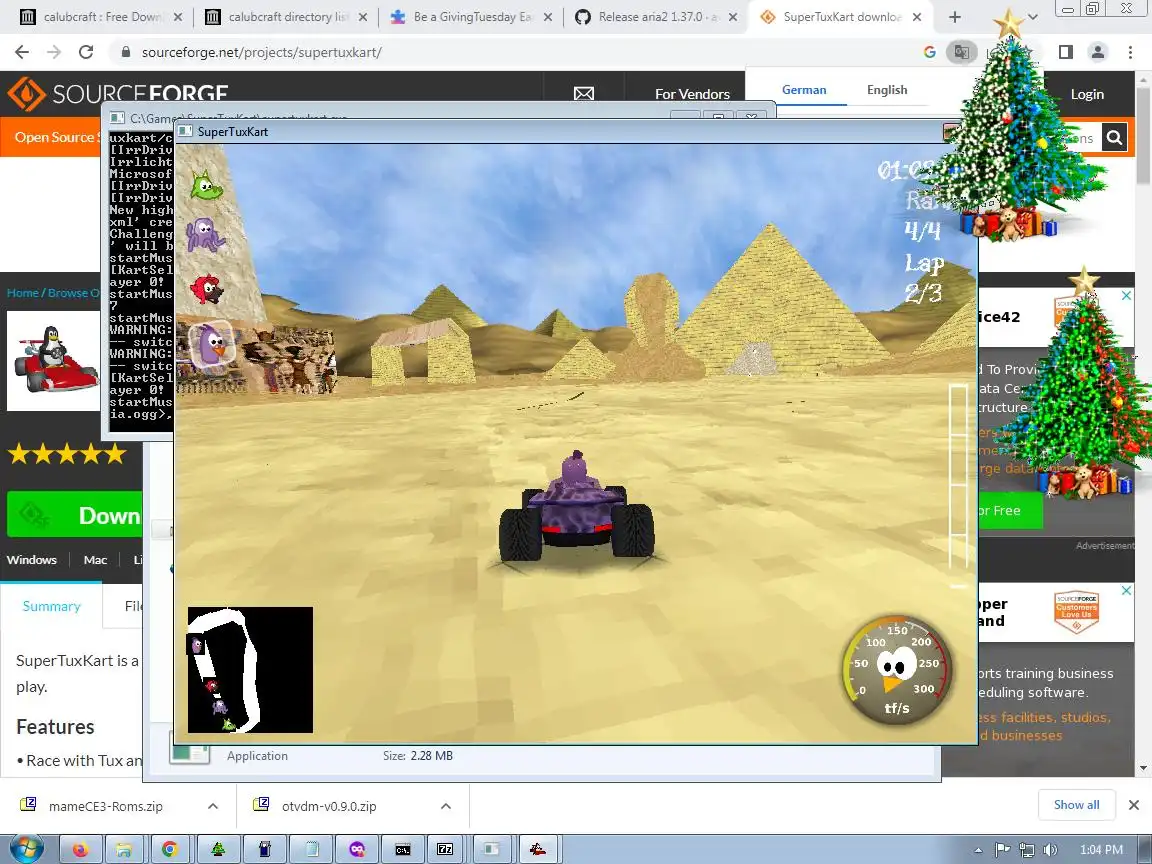Select the Windows platform link

point(32,560)
